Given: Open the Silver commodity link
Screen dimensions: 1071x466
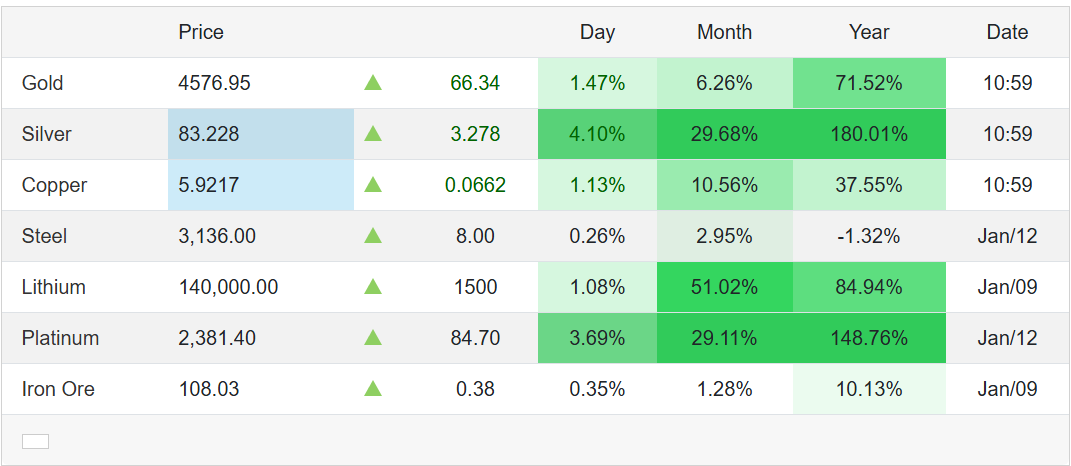Looking at the screenshot, I should [46, 134].
